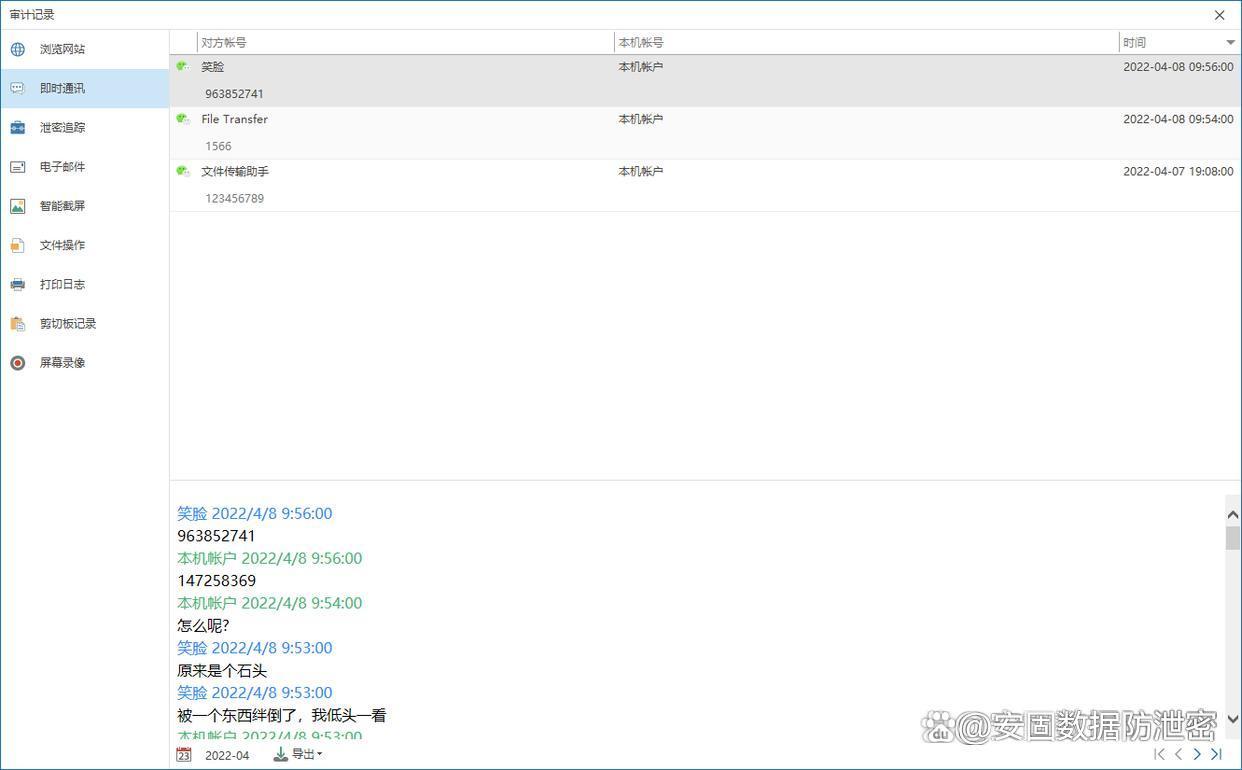Click the chat scrollbar down arrow
Screen dimensions: 1242x770
click(x=1233, y=719)
